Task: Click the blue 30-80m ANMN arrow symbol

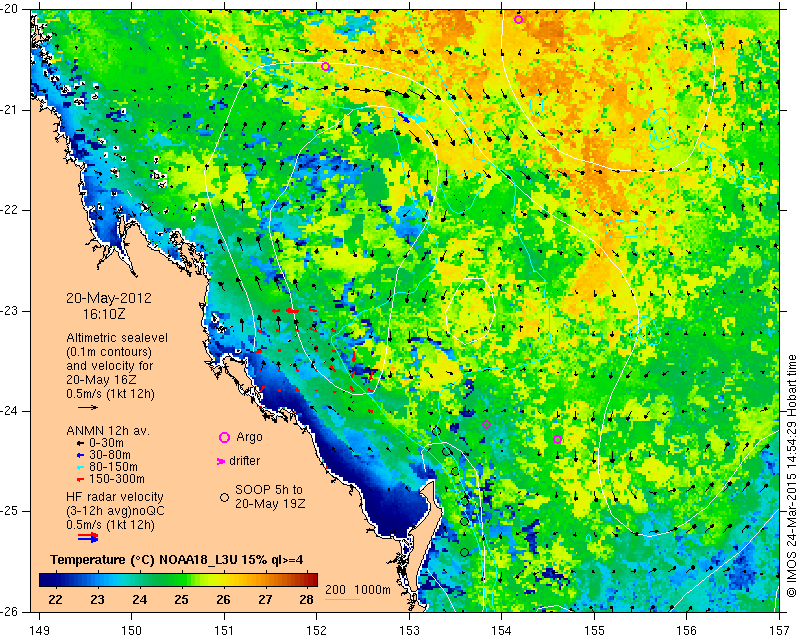Action: coord(80,455)
